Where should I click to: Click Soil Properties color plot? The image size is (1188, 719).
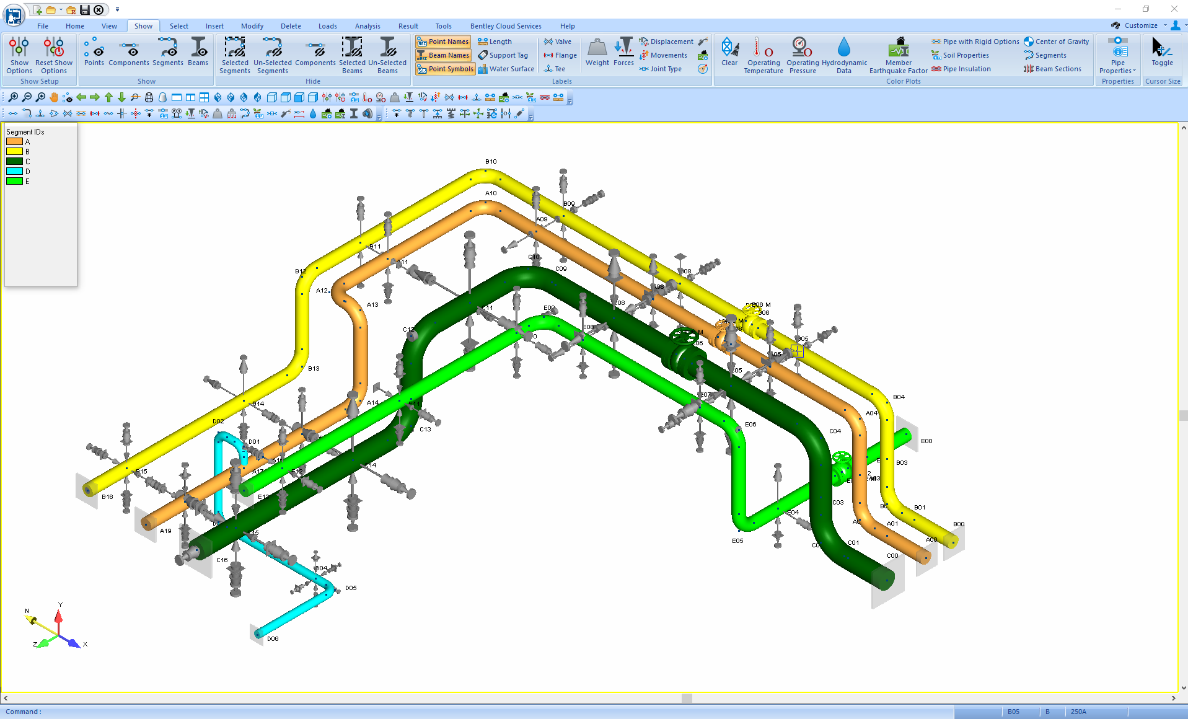pos(960,55)
